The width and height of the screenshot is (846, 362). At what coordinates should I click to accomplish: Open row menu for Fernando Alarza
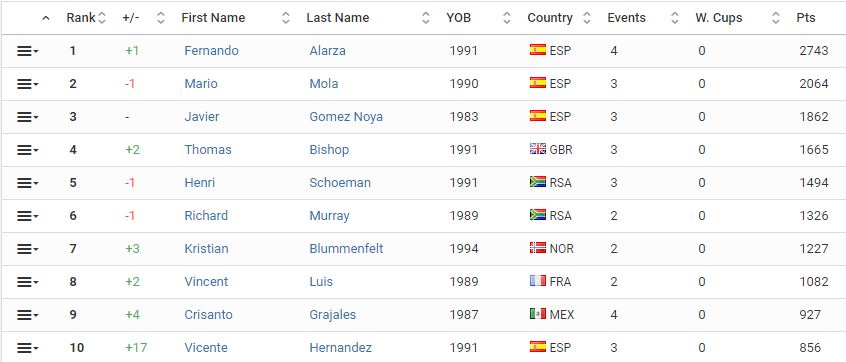pos(27,51)
